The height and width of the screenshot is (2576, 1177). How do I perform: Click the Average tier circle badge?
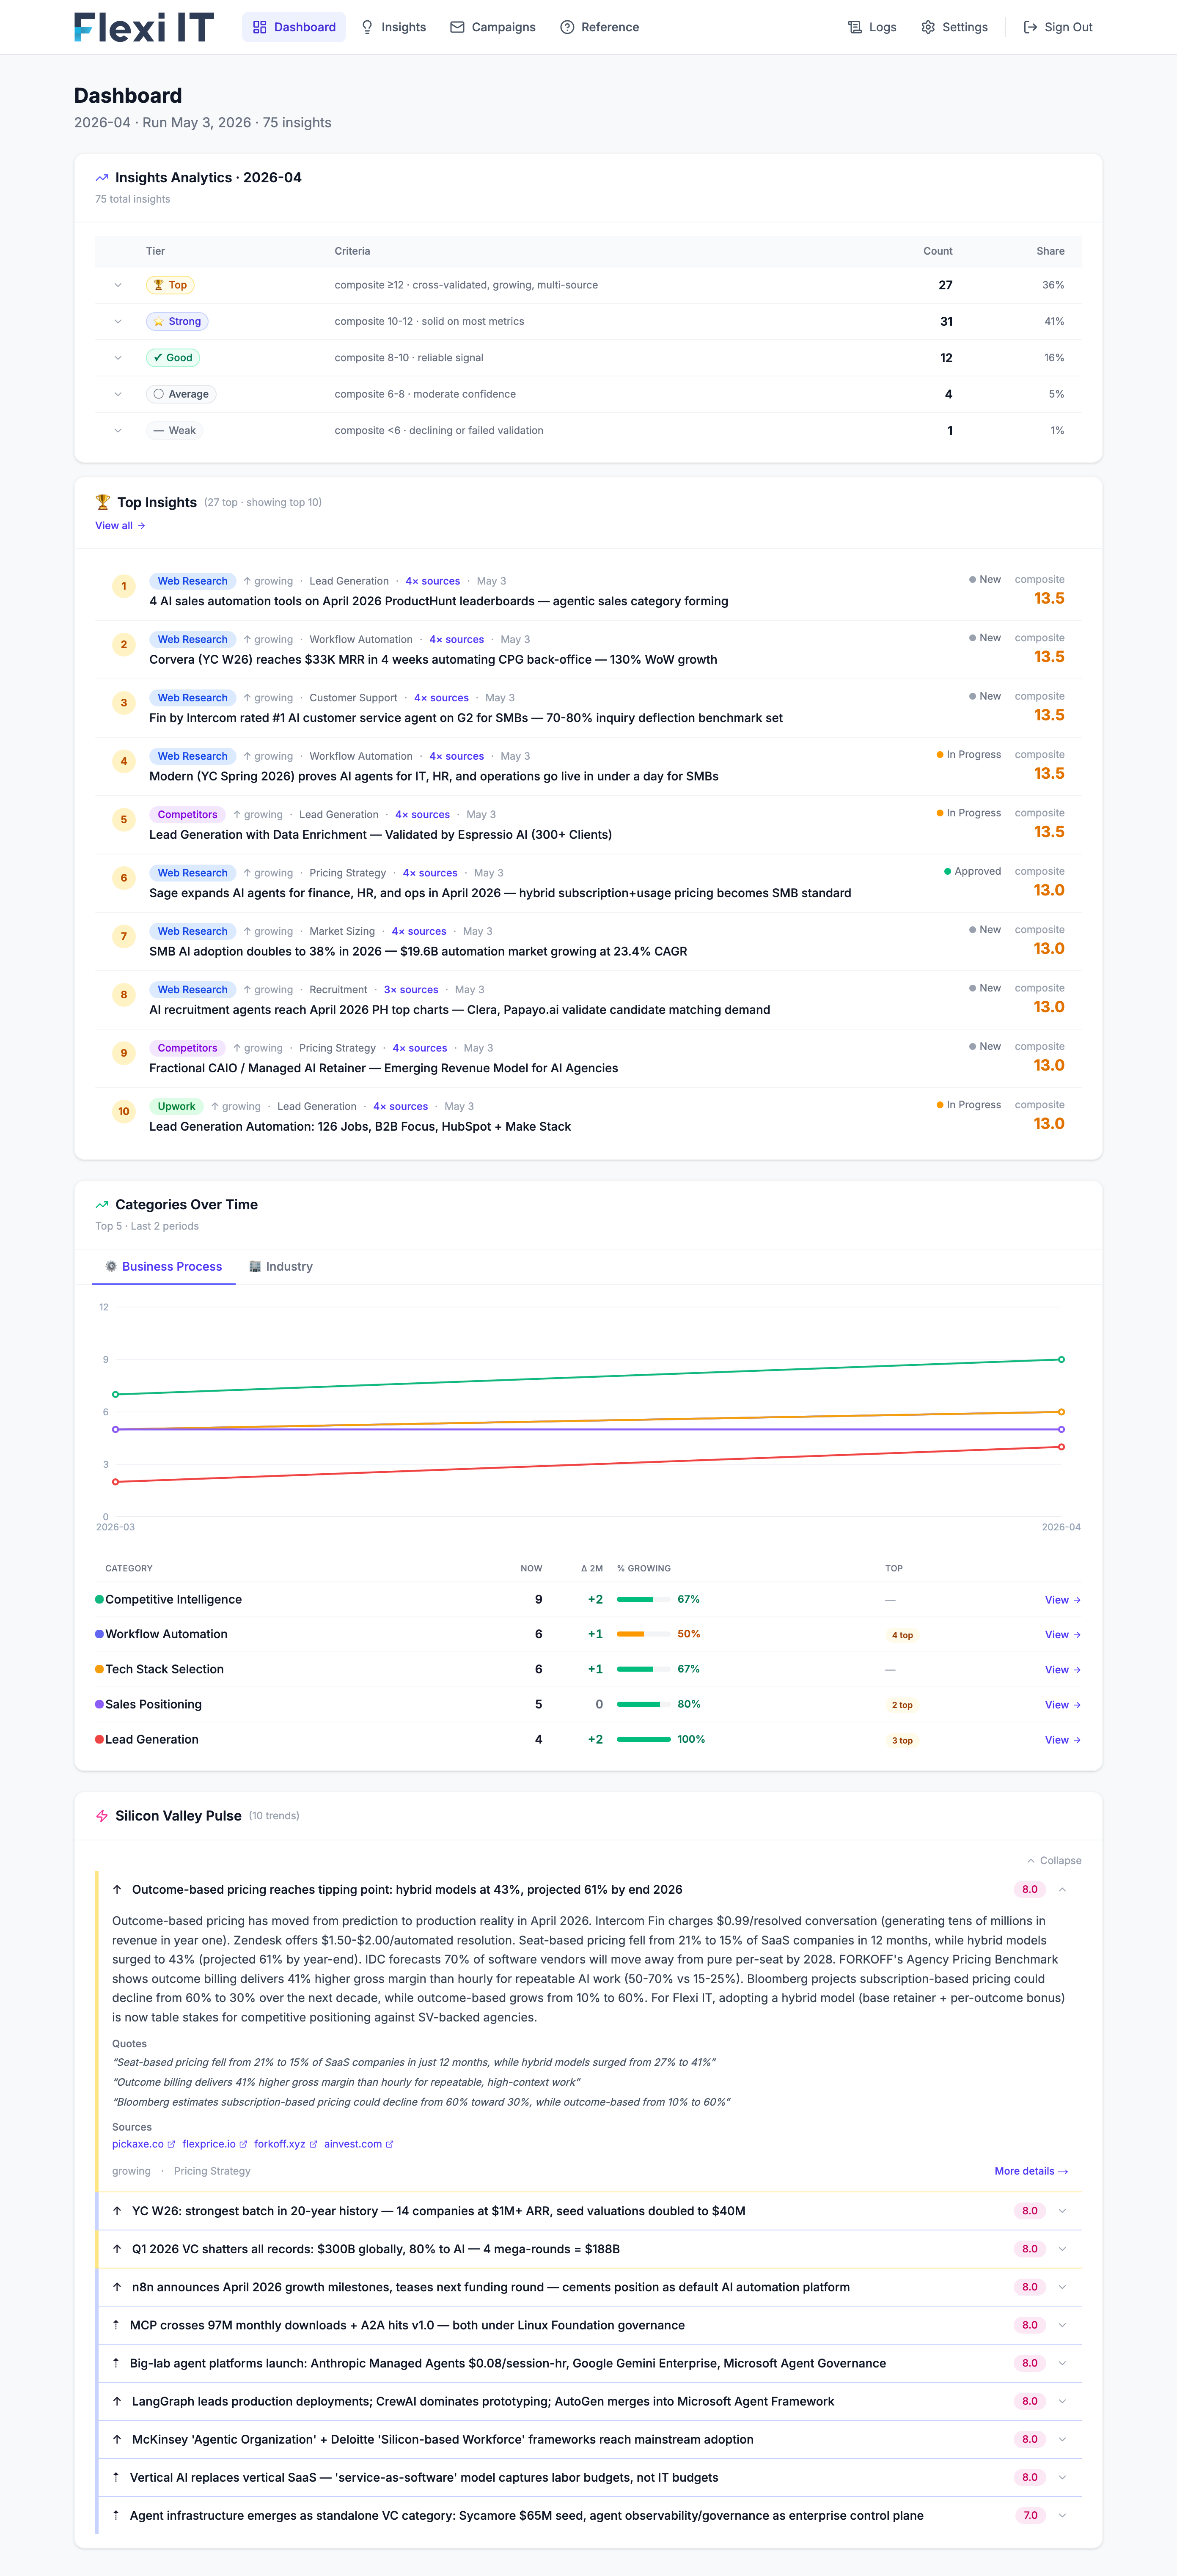(x=181, y=394)
